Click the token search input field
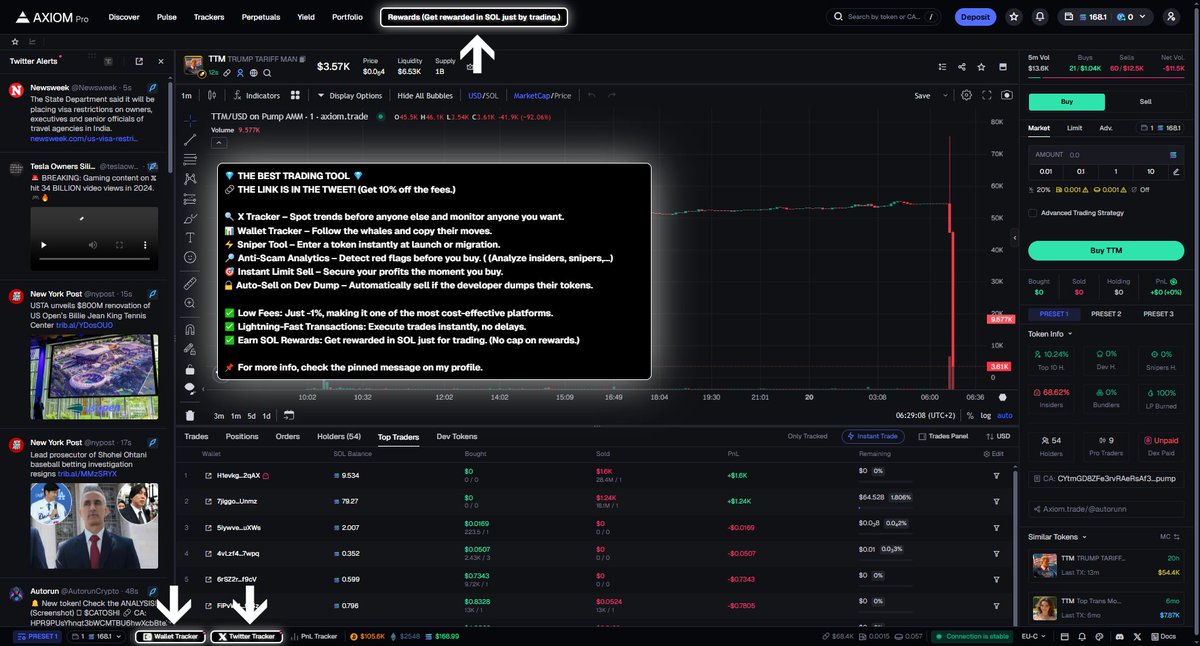The height and width of the screenshot is (646, 1200). point(883,17)
